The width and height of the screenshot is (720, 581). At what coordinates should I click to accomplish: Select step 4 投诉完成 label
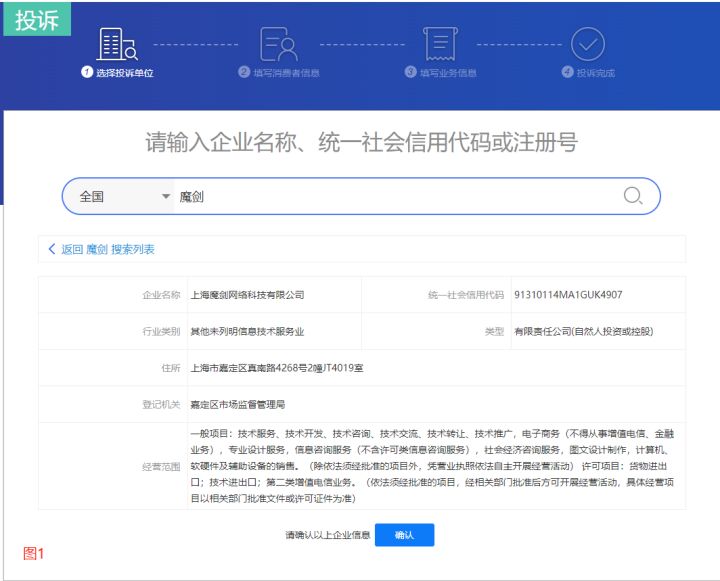click(596, 73)
